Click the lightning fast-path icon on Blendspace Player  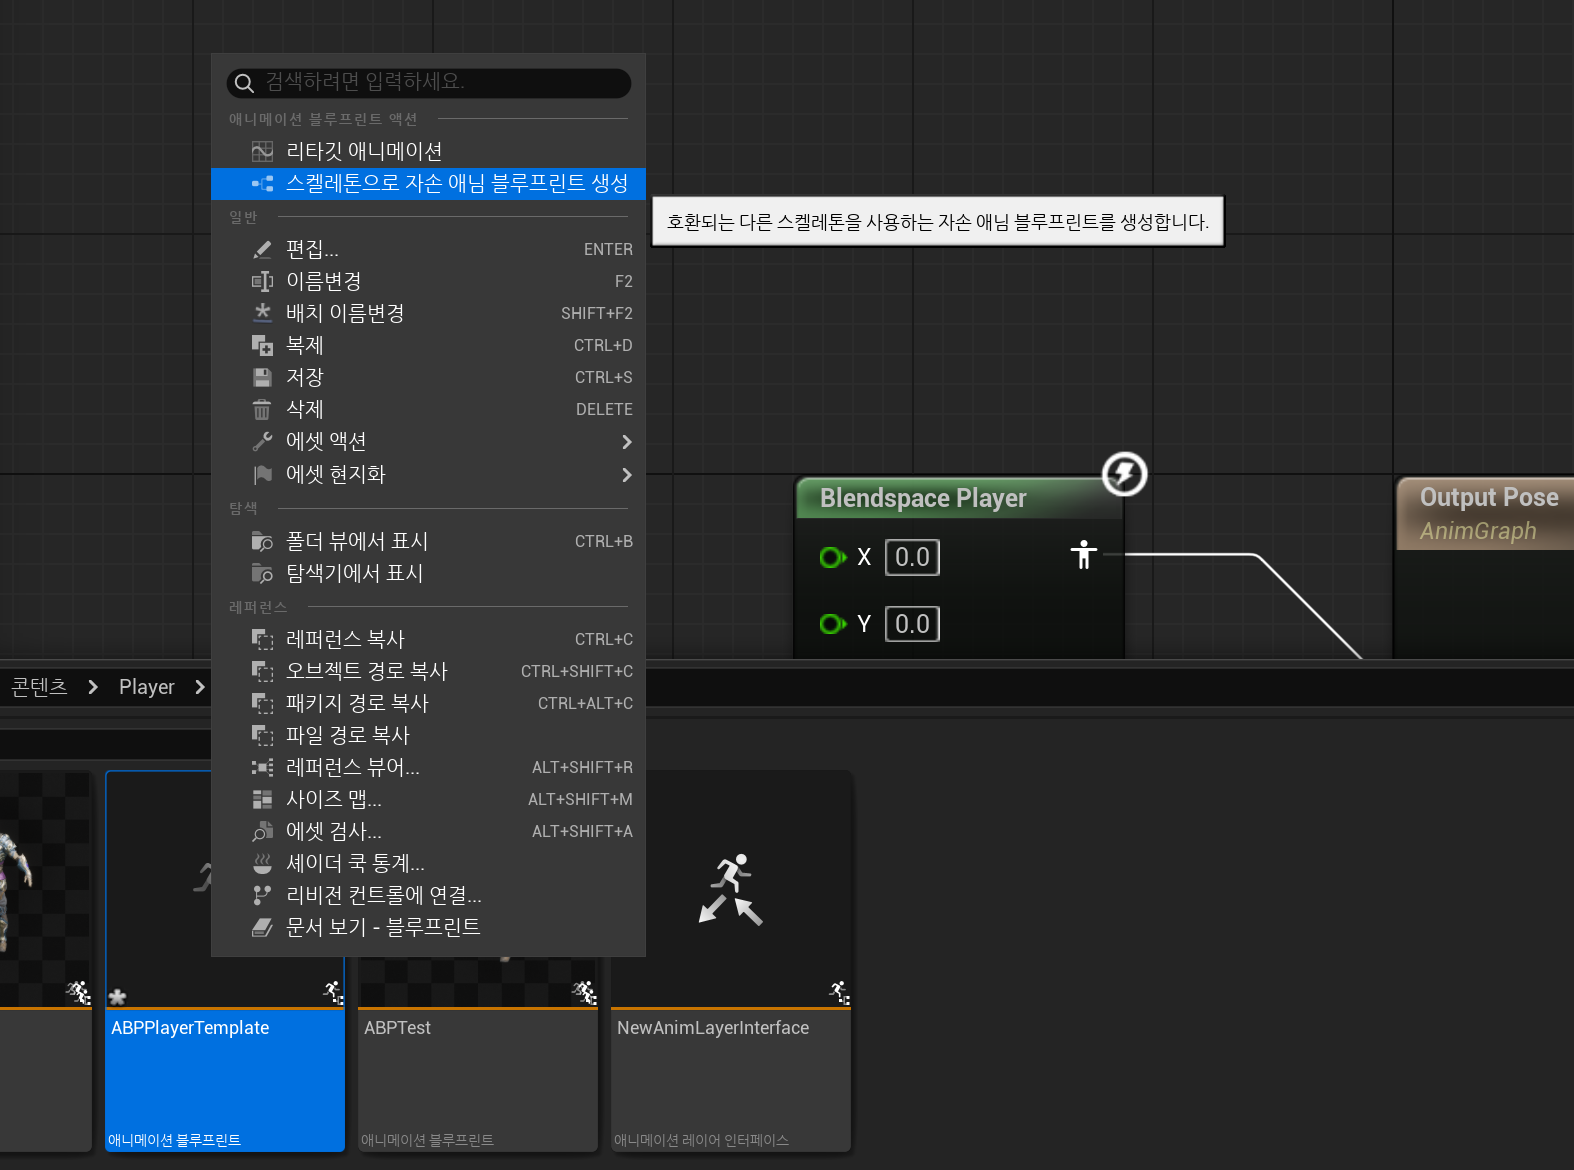[x=1124, y=474]
